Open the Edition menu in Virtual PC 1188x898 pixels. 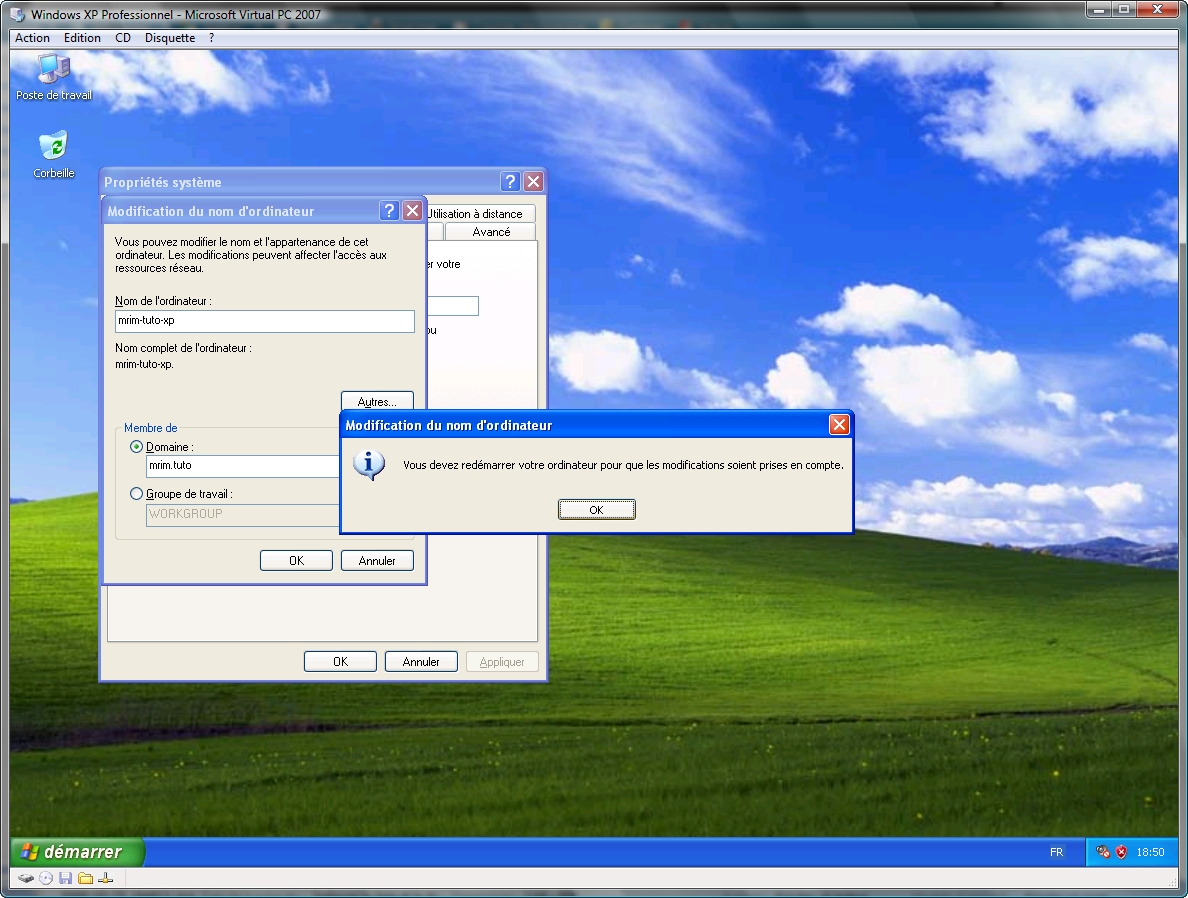[82, 38]
